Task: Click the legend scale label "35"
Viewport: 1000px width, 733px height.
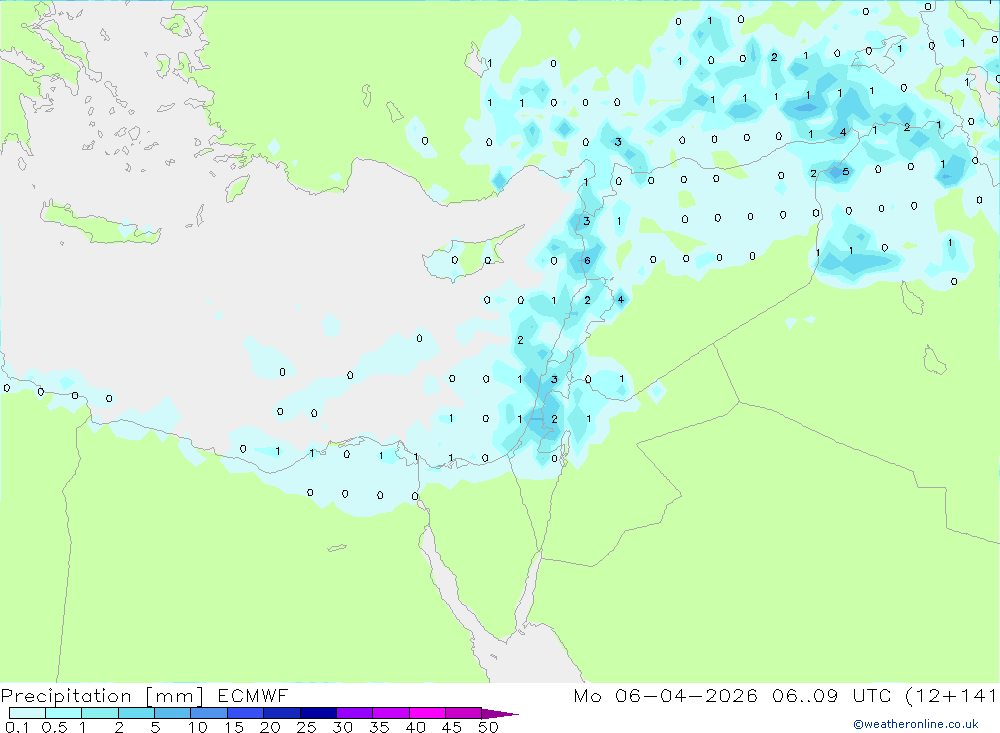Action: 379,727
